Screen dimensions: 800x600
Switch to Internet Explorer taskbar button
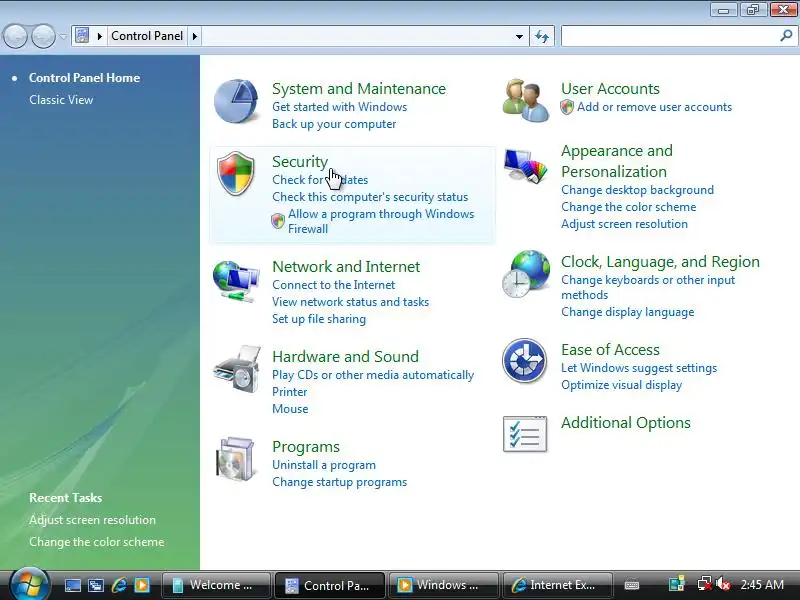(x=557, y=585)
